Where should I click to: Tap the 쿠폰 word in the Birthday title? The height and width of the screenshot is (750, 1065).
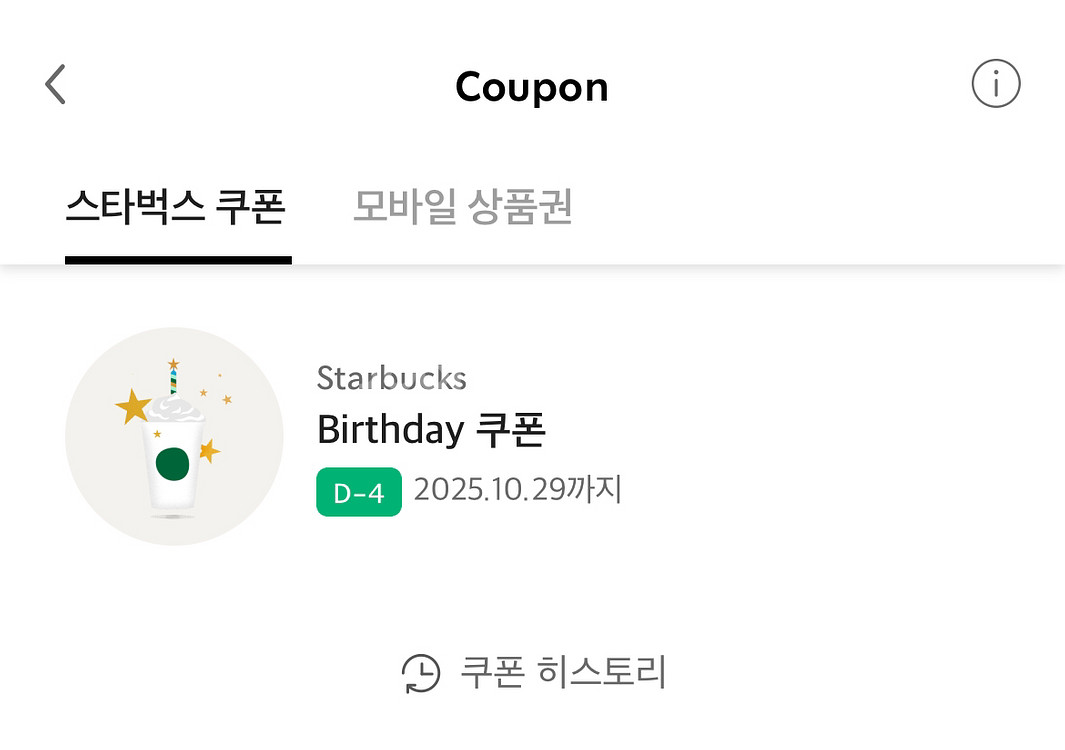509,430
